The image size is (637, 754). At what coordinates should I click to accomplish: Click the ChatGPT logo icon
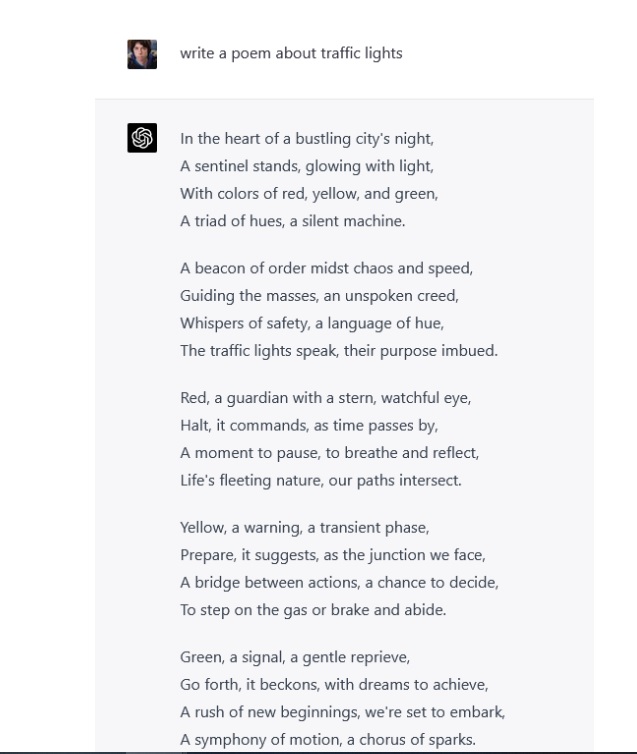click(142, 138)
